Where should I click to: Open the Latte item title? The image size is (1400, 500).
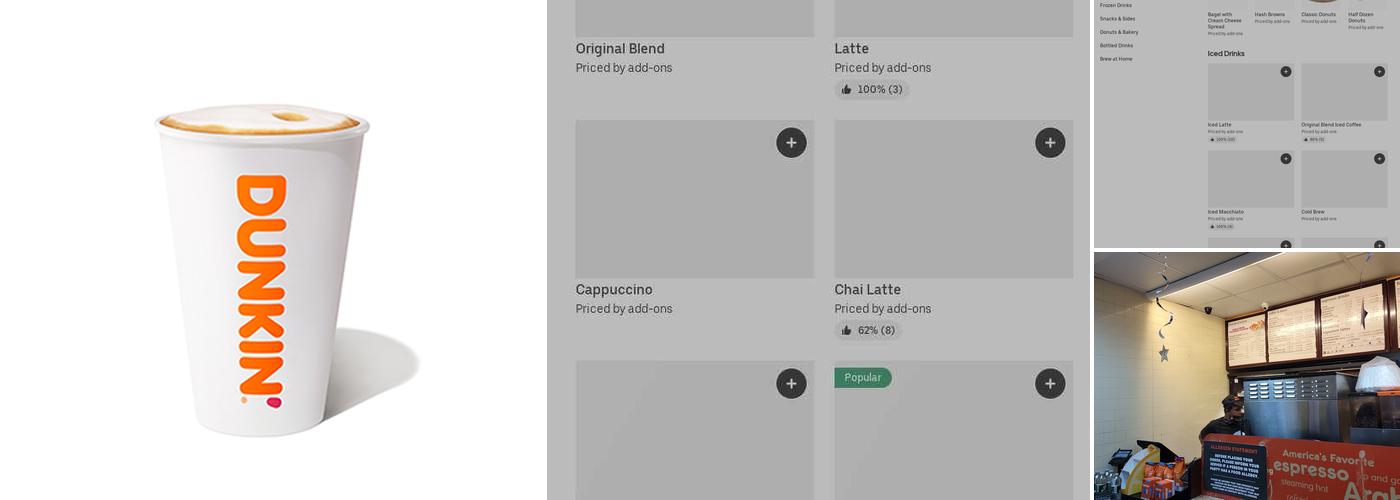[x=852, y=49]
